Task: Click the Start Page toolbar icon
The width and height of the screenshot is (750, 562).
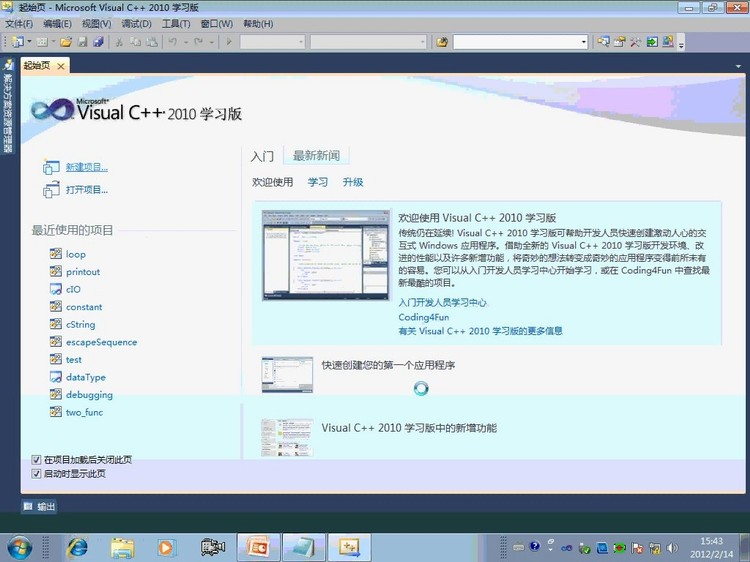Action: (652, 42)
